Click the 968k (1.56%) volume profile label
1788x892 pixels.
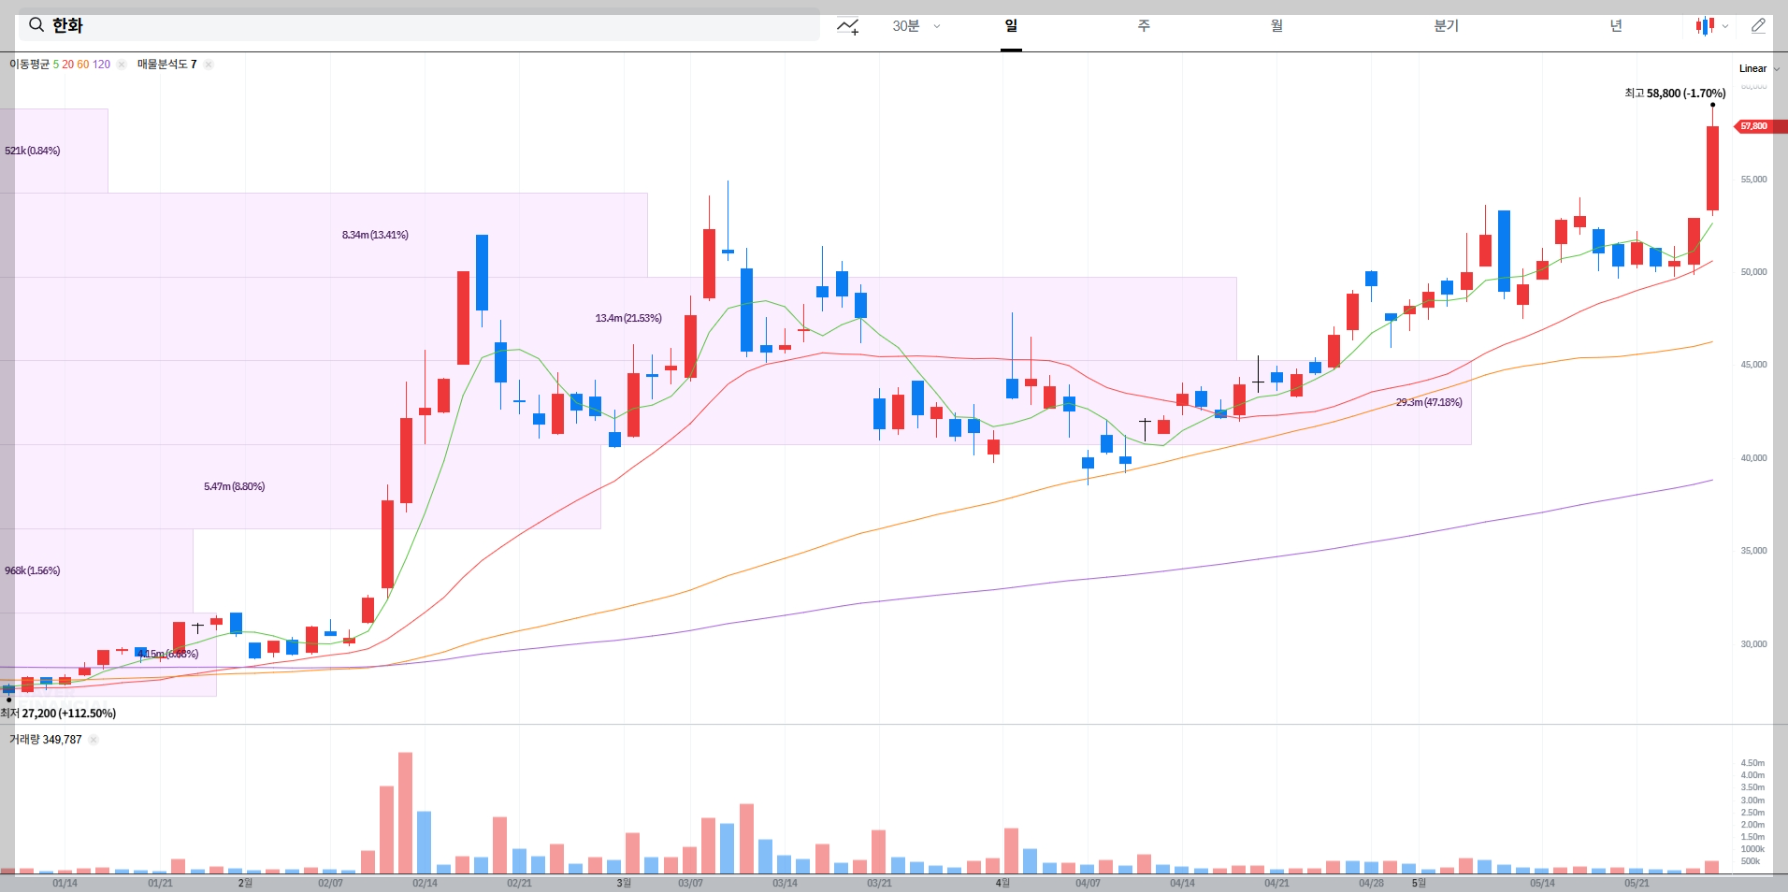(32, 570)
